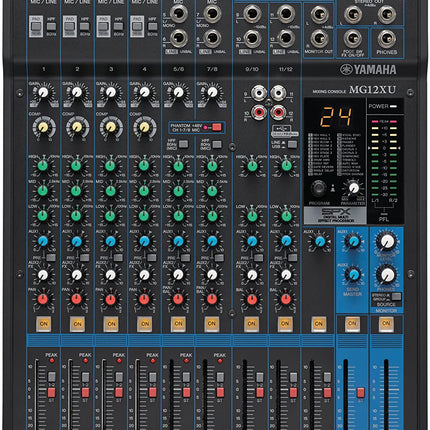Screen dimensions: 430x430
Task: Turn the channel 1 COMP knob
Action: 43,127
